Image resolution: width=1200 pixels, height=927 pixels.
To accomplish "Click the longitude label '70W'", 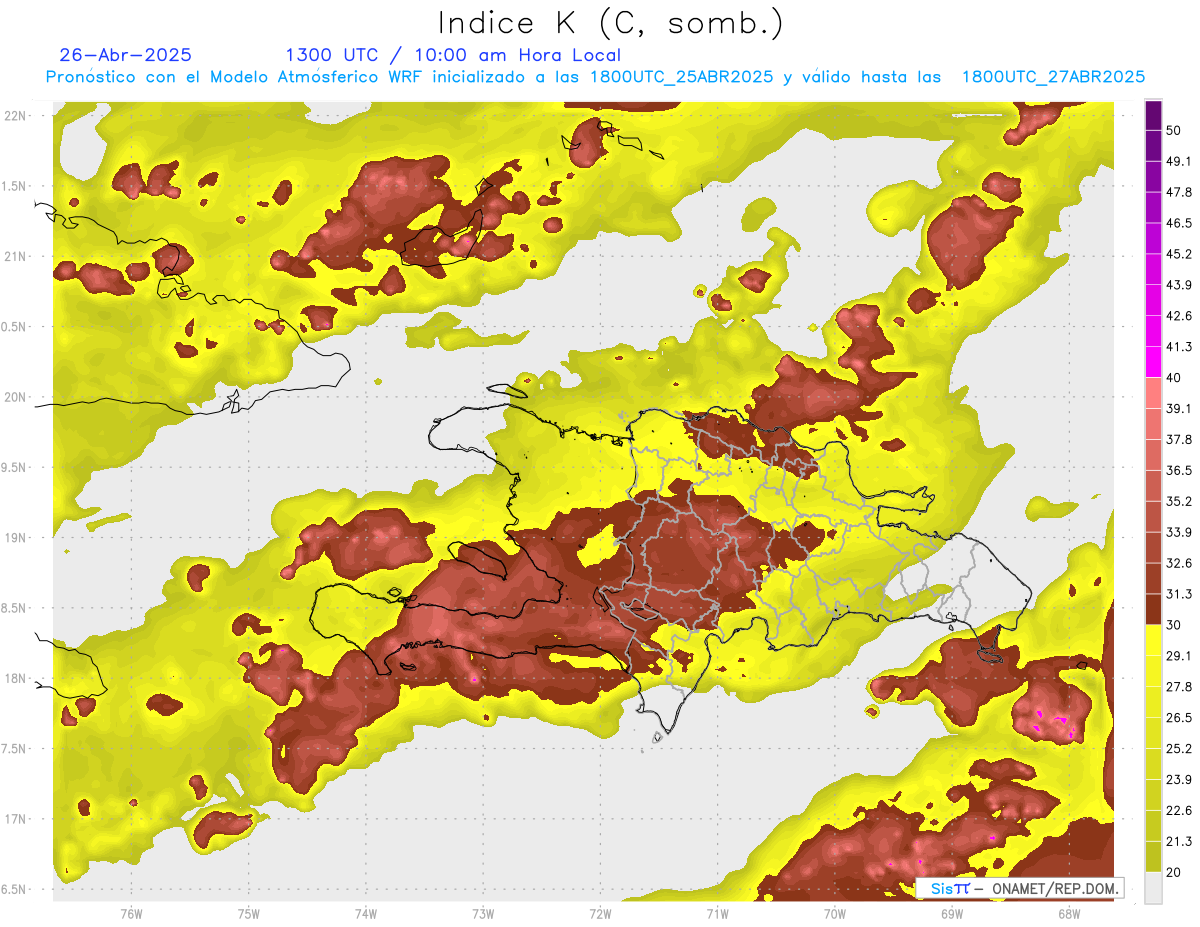I will [x=834, y=913].
